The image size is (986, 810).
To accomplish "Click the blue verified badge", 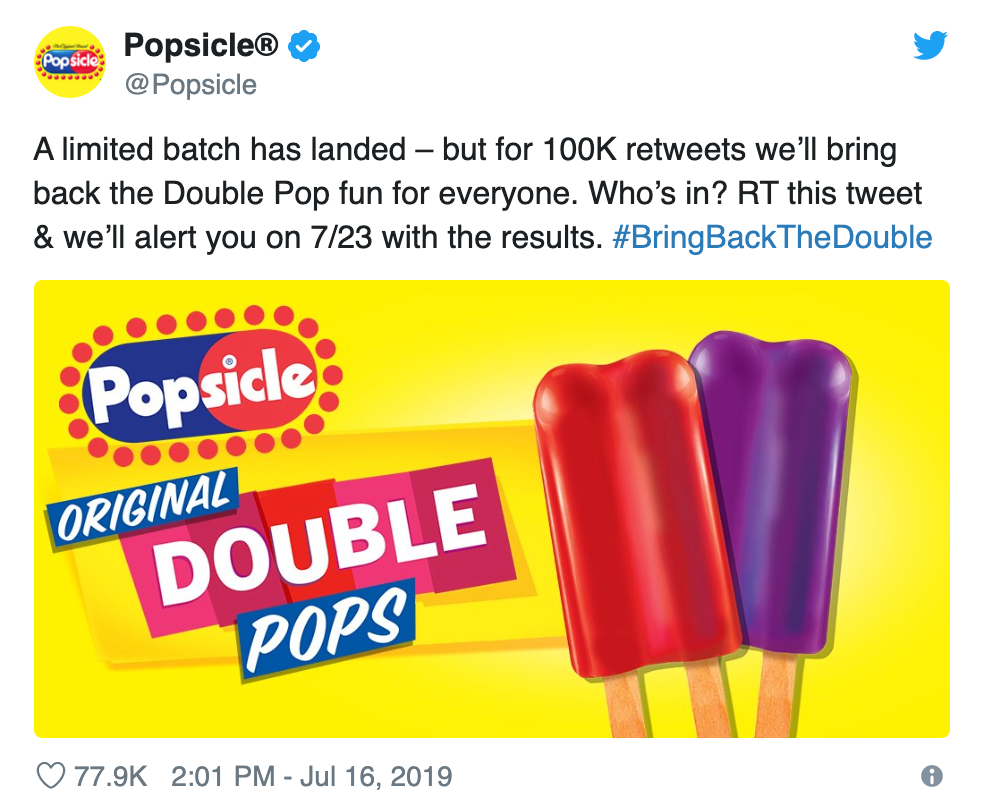I will (x=304, y=46).
